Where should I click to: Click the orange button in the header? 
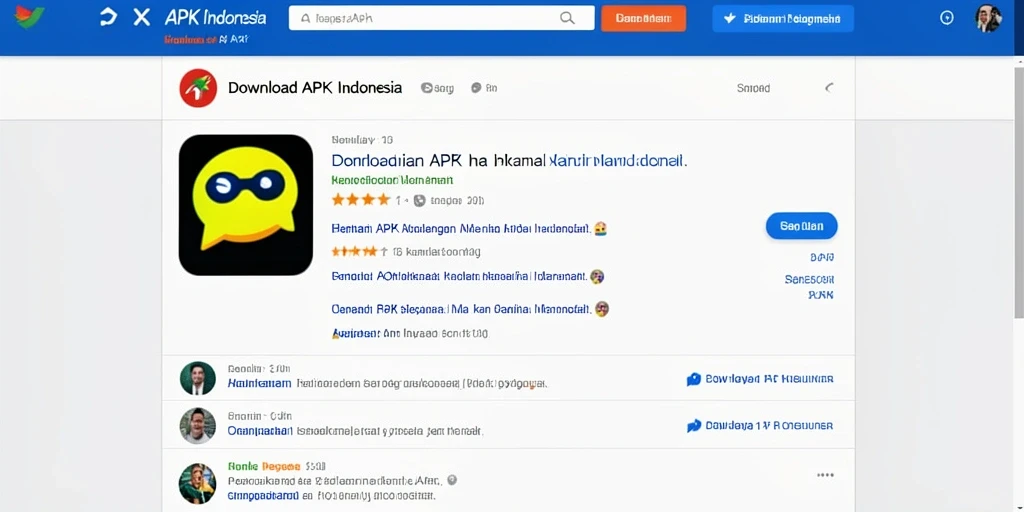643,18
